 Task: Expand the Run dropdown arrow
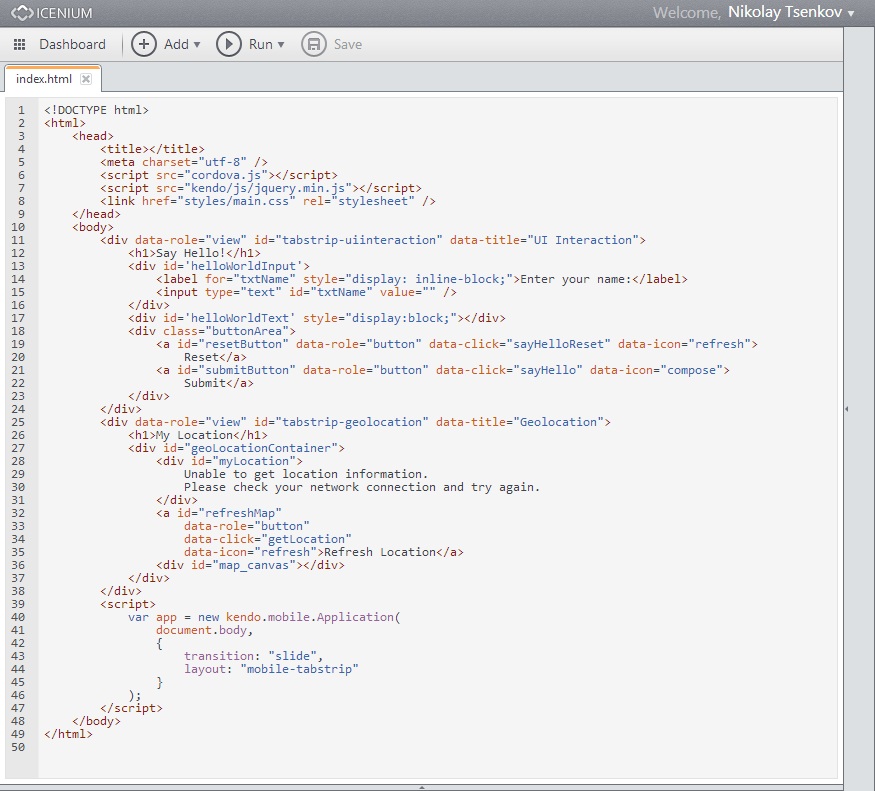tap(281, 45)
